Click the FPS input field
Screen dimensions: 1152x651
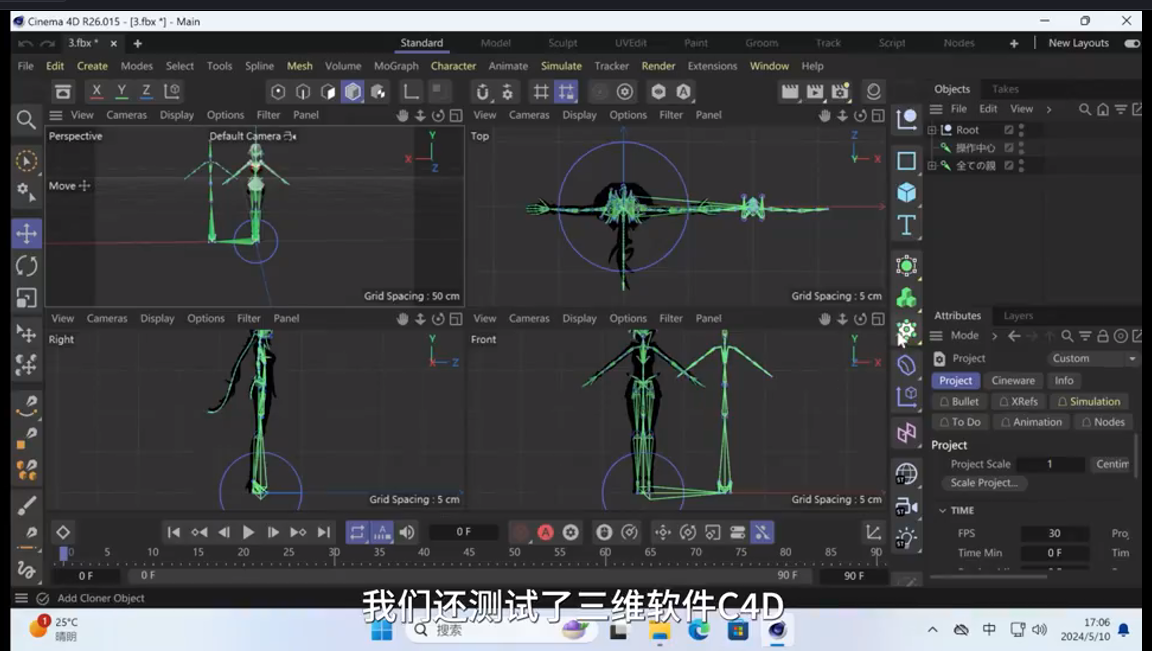[x=1054, y=534]
